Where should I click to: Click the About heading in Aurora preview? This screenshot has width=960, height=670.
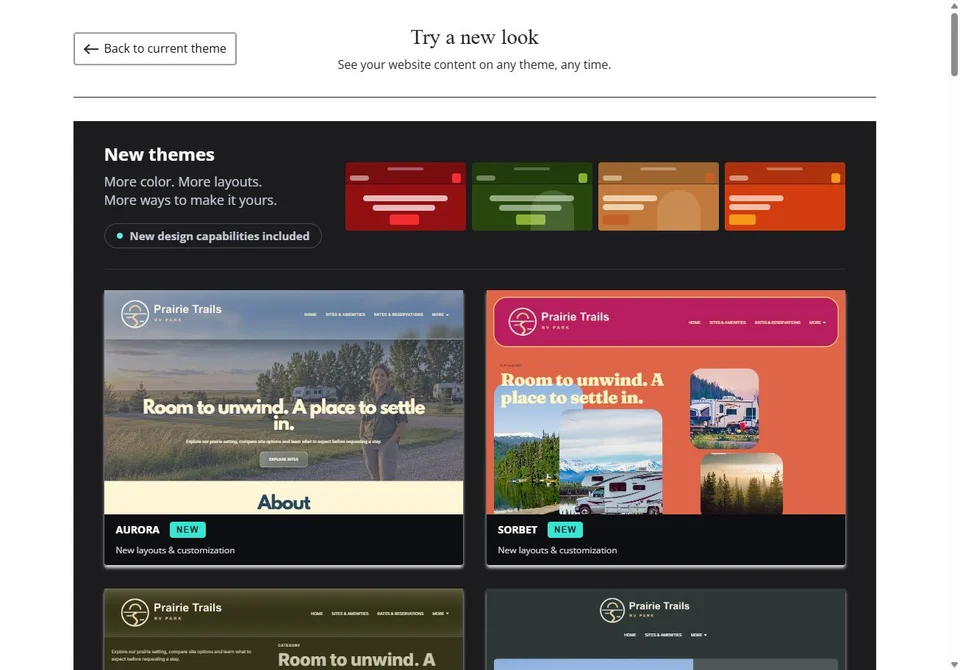[x=283, y=502]
